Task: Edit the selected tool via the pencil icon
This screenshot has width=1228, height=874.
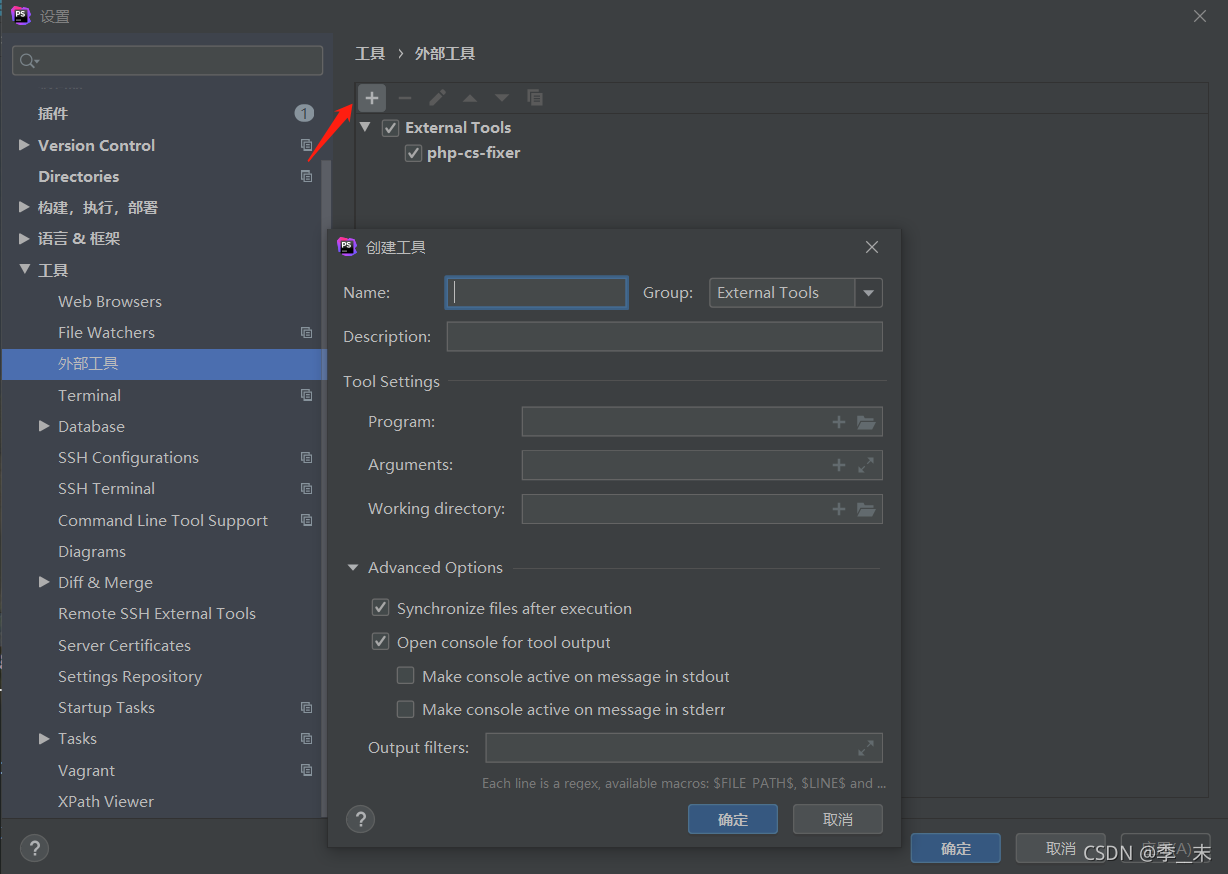Action: point(437,97)
